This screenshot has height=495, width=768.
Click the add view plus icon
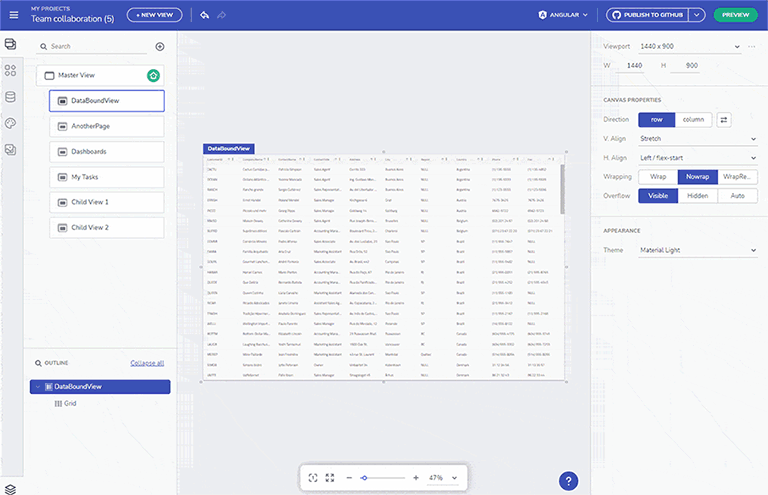[x=160, y=47]
